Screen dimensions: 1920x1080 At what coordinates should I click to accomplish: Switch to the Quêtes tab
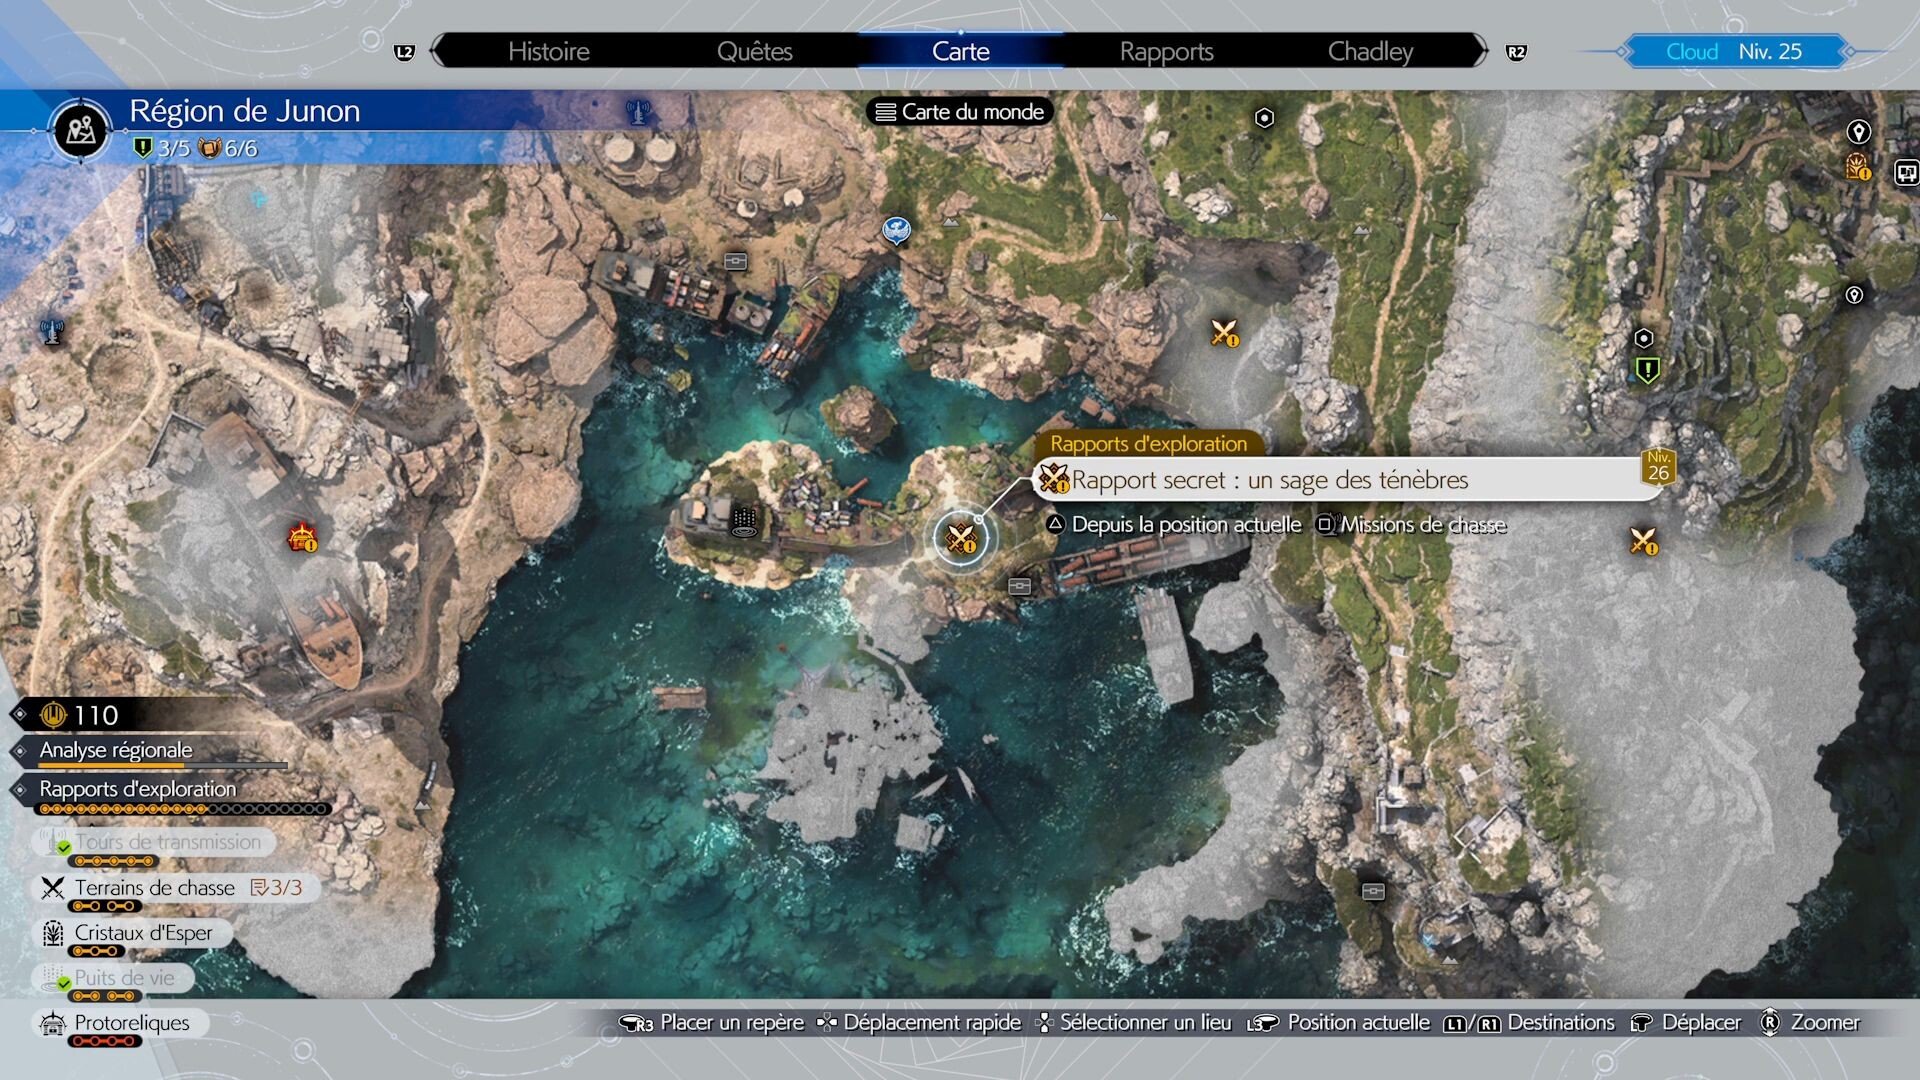754,51
